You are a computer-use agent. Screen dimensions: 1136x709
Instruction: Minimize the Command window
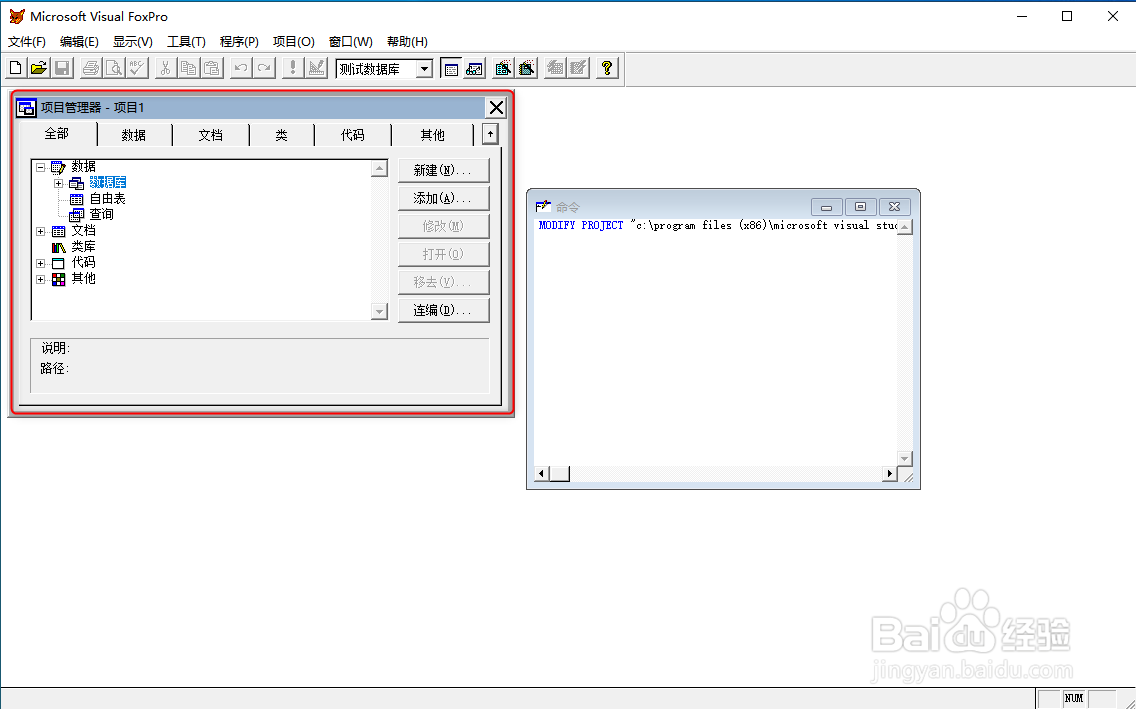point(827,207)
